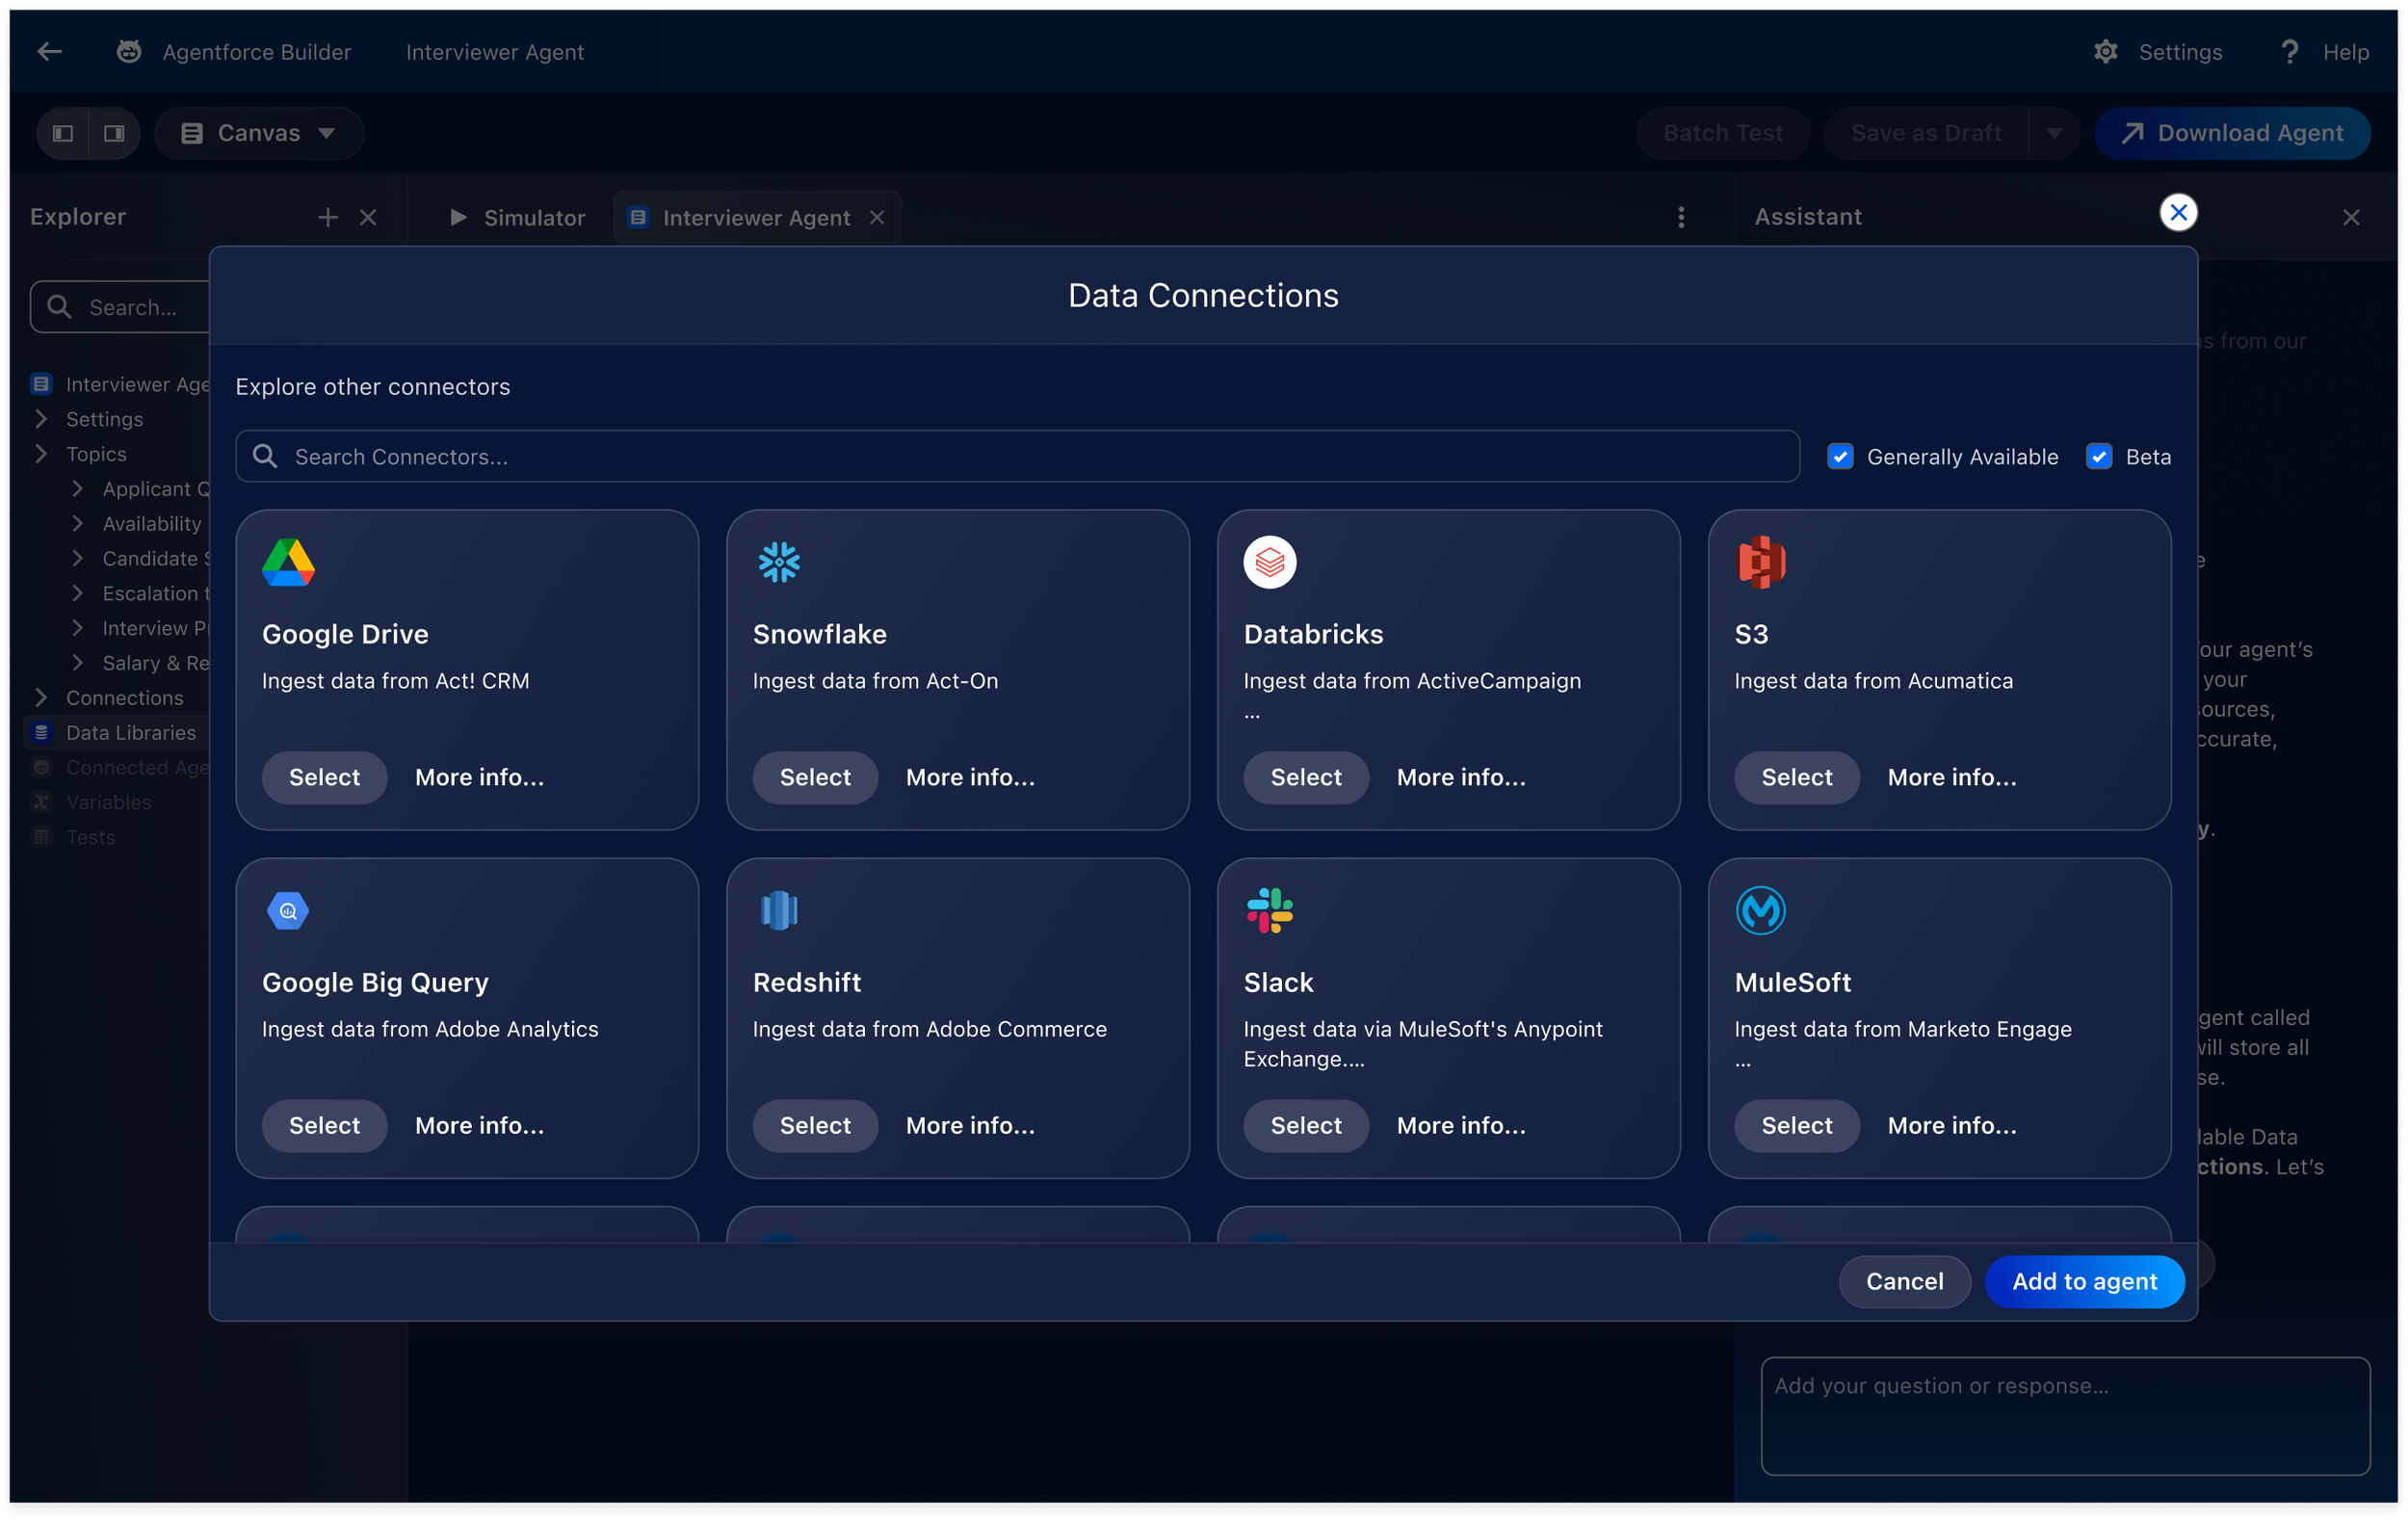Toggle the left panel layout icon
The width and height of the screenshot is (2408, 1522).
tap(63, 133)
